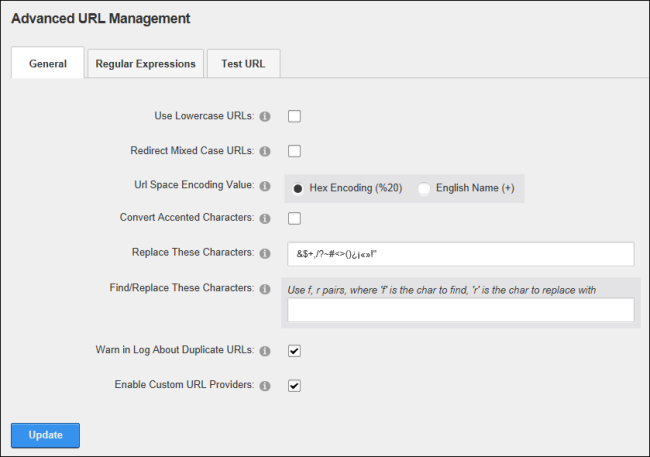Click info icon beside Redirect Mixed Case URLs
The image size is (650, 457).
pyautogui.click(x=265, y=151)
